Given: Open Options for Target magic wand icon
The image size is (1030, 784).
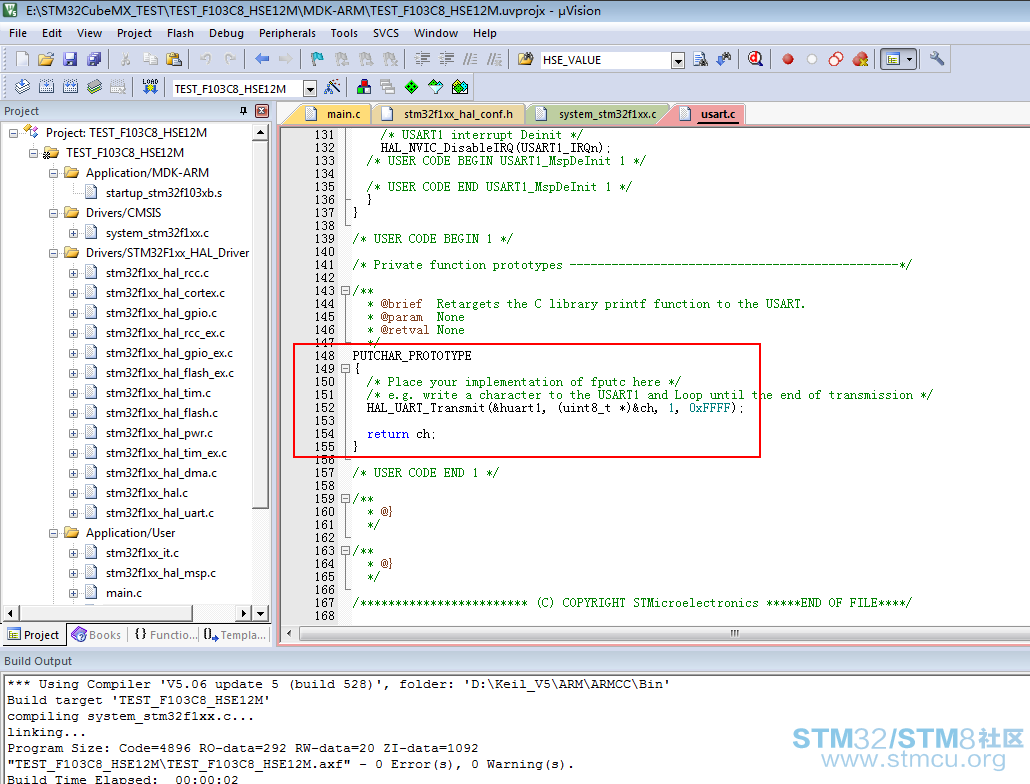Looking at the screenshot, I should tap(332, 87).
